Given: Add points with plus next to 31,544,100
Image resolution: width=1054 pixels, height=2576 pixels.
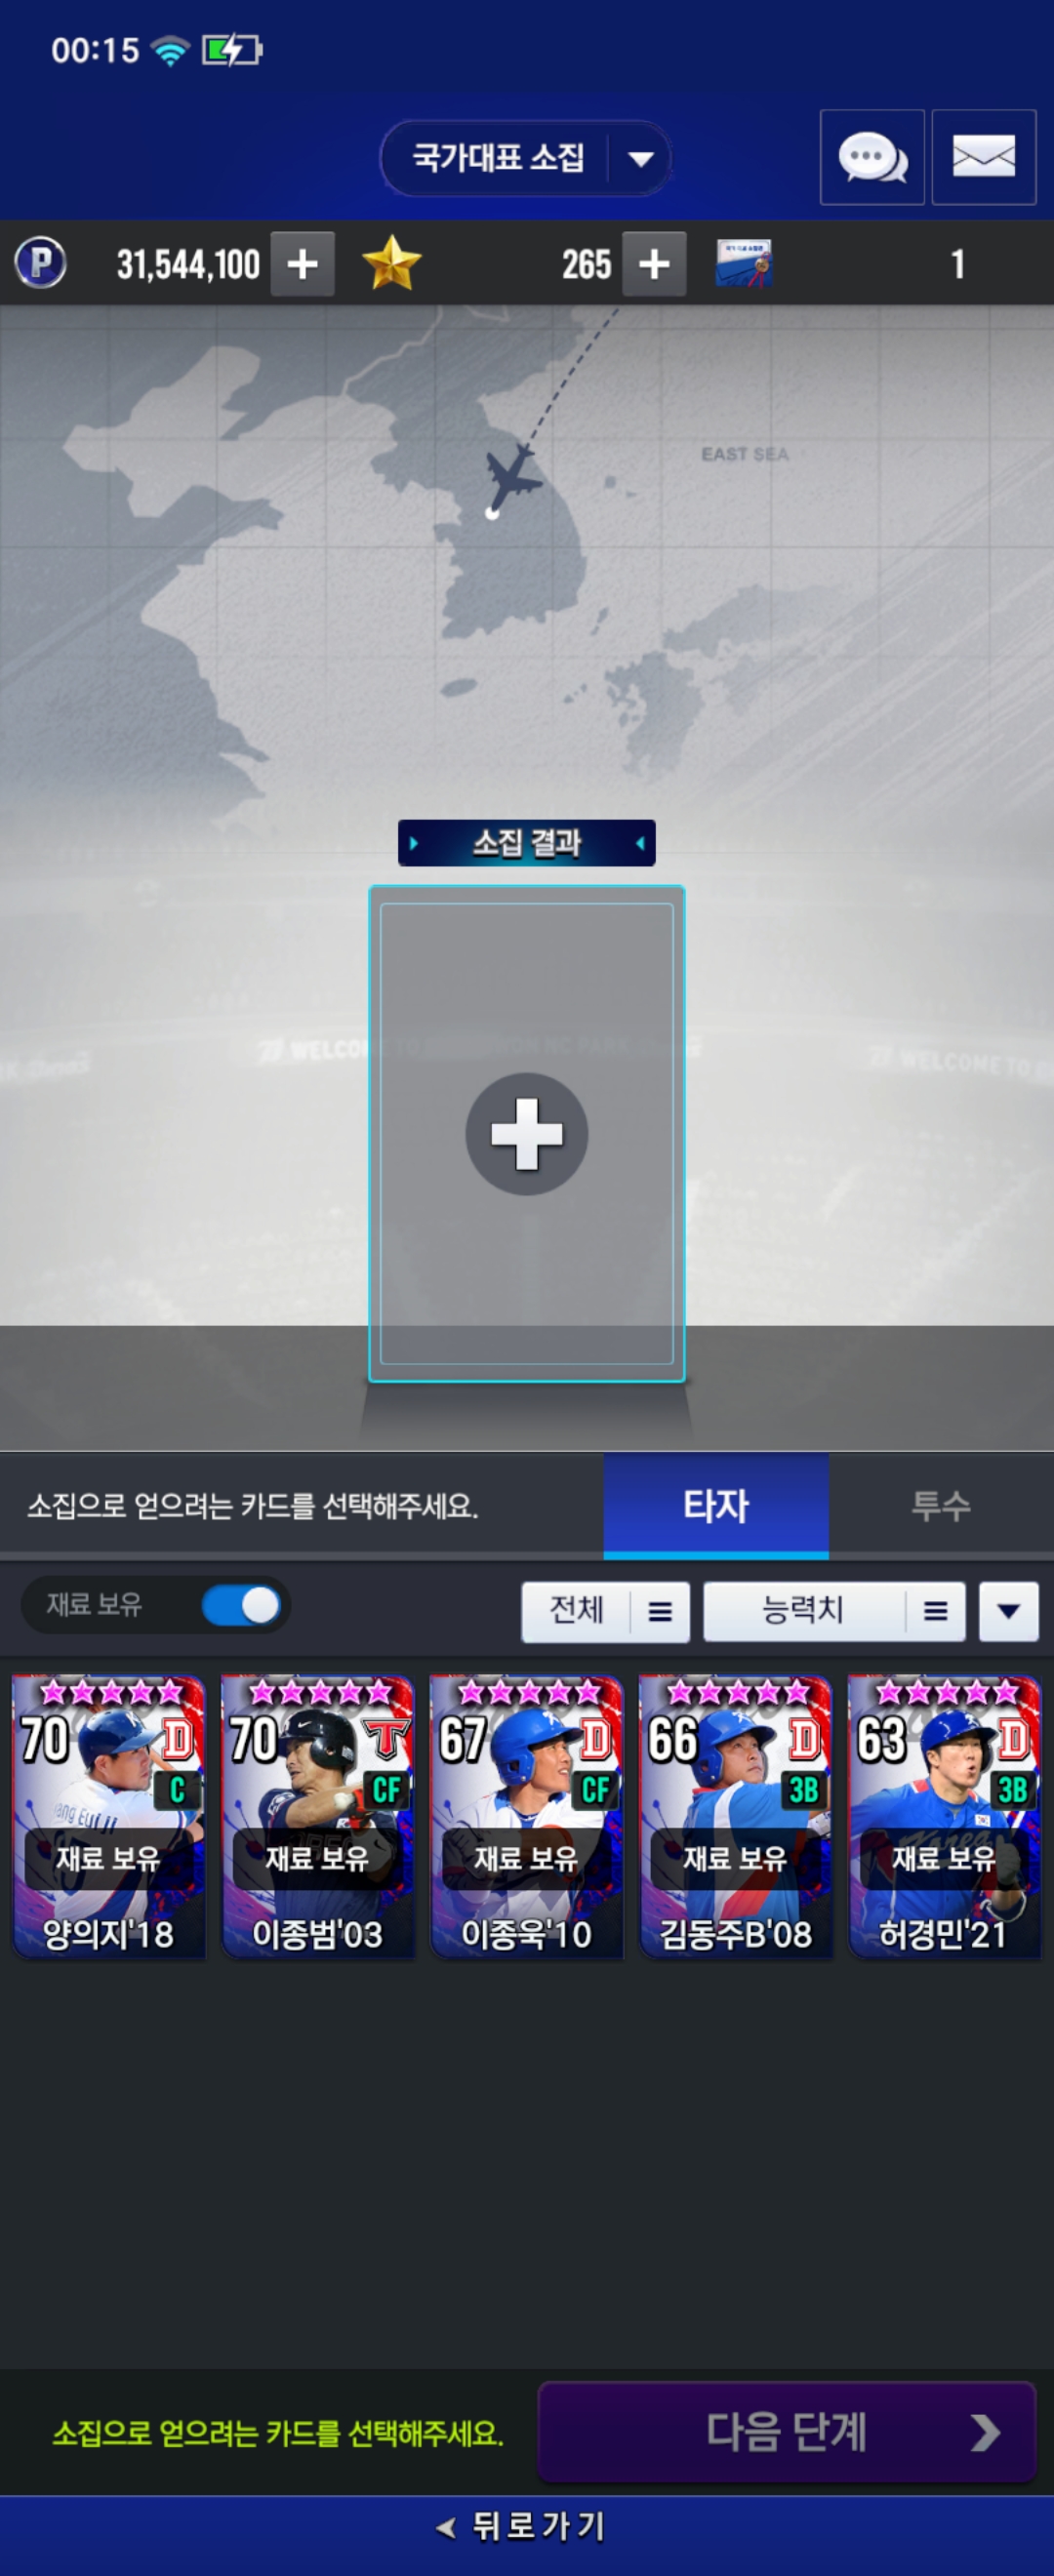Looking at the screenshot, I should pyautogui.click(x=303, y=264).
